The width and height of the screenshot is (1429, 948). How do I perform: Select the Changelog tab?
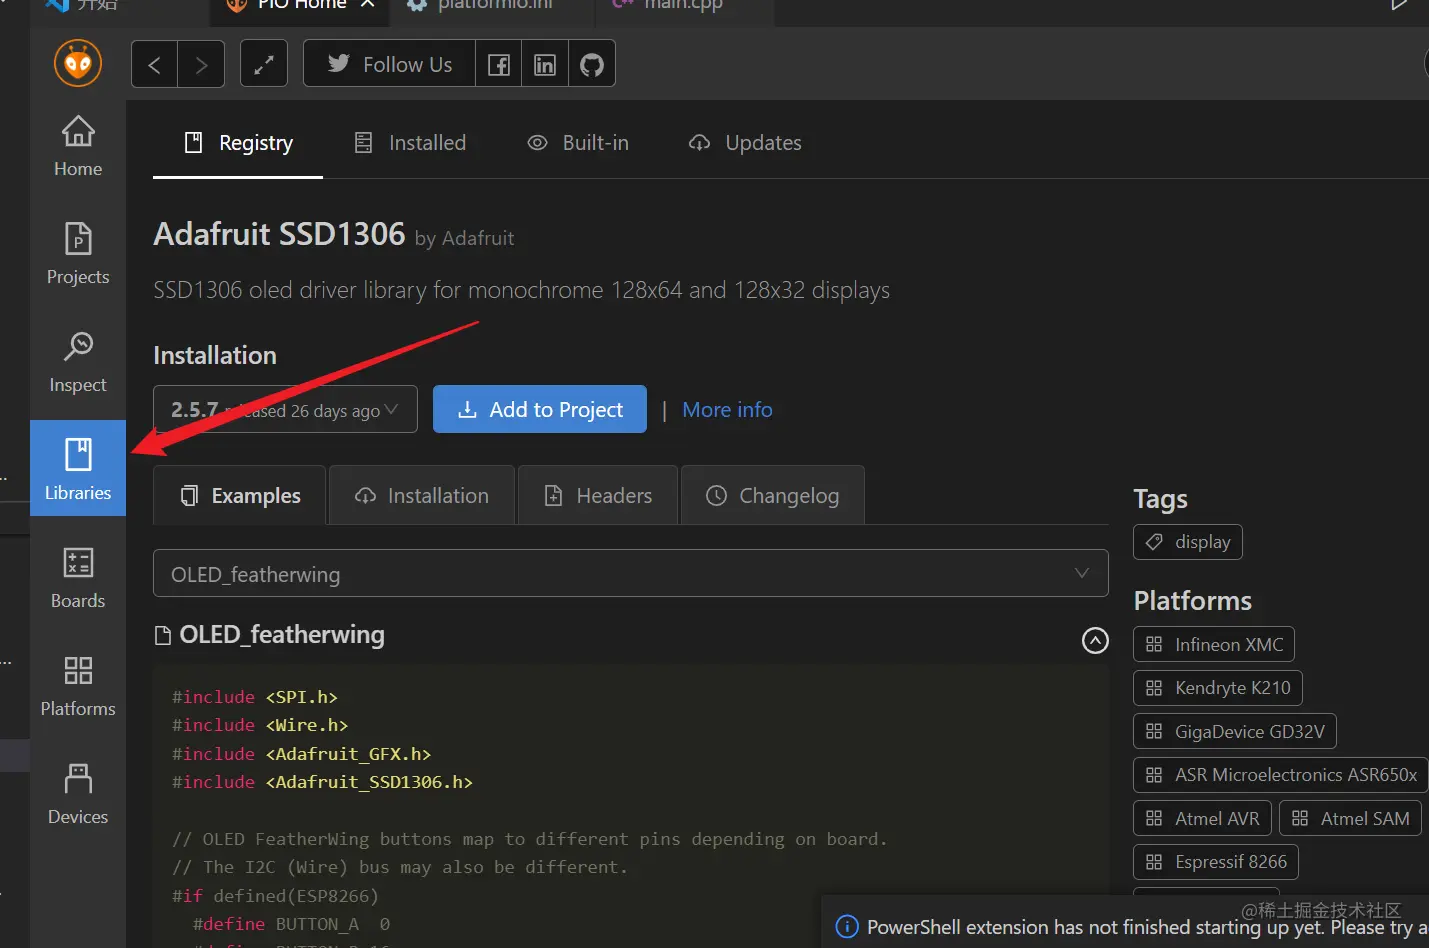tap(772, 495)
